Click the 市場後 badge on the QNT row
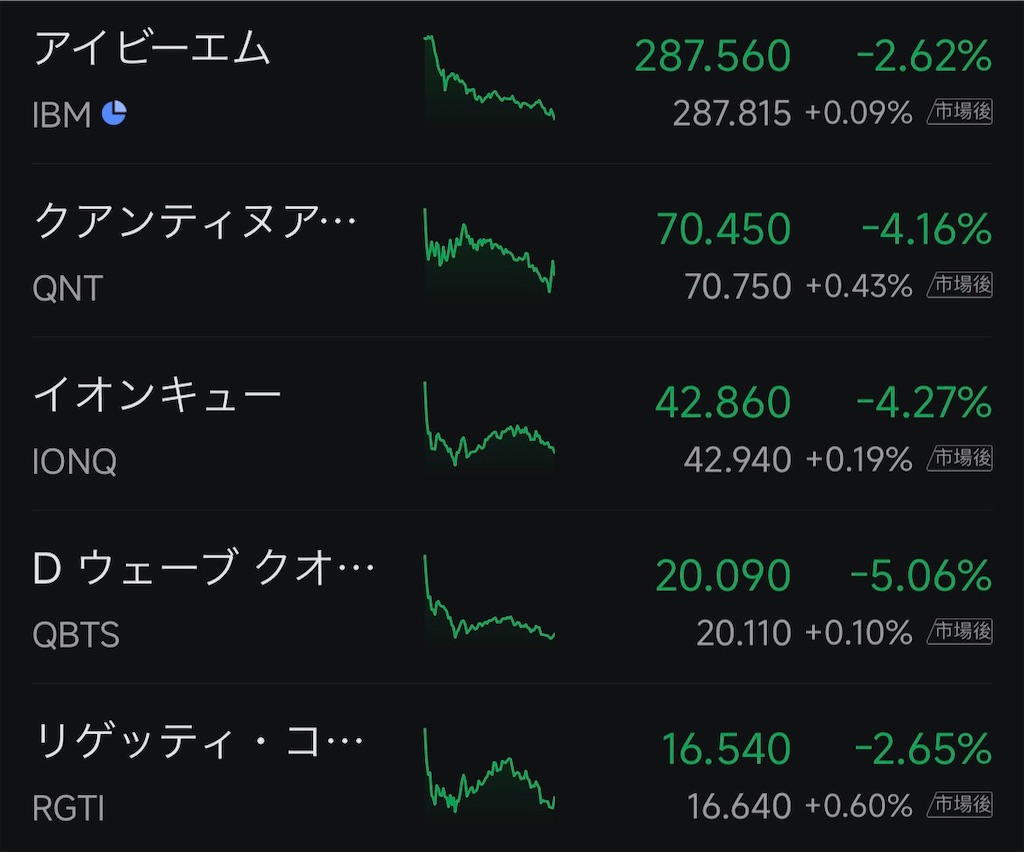Image resolution: width=1024 pixels, height=852 pixels. pyautogui.click(x=960, y=285)
